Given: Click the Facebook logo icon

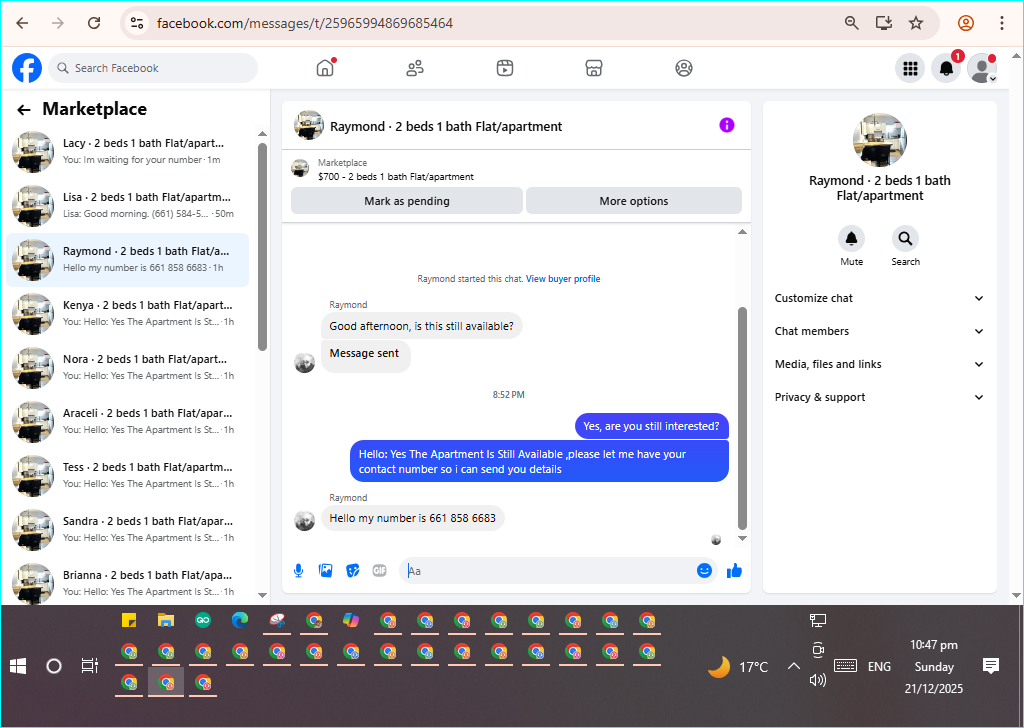Looking at the screenshot, I should coord(27,68).
